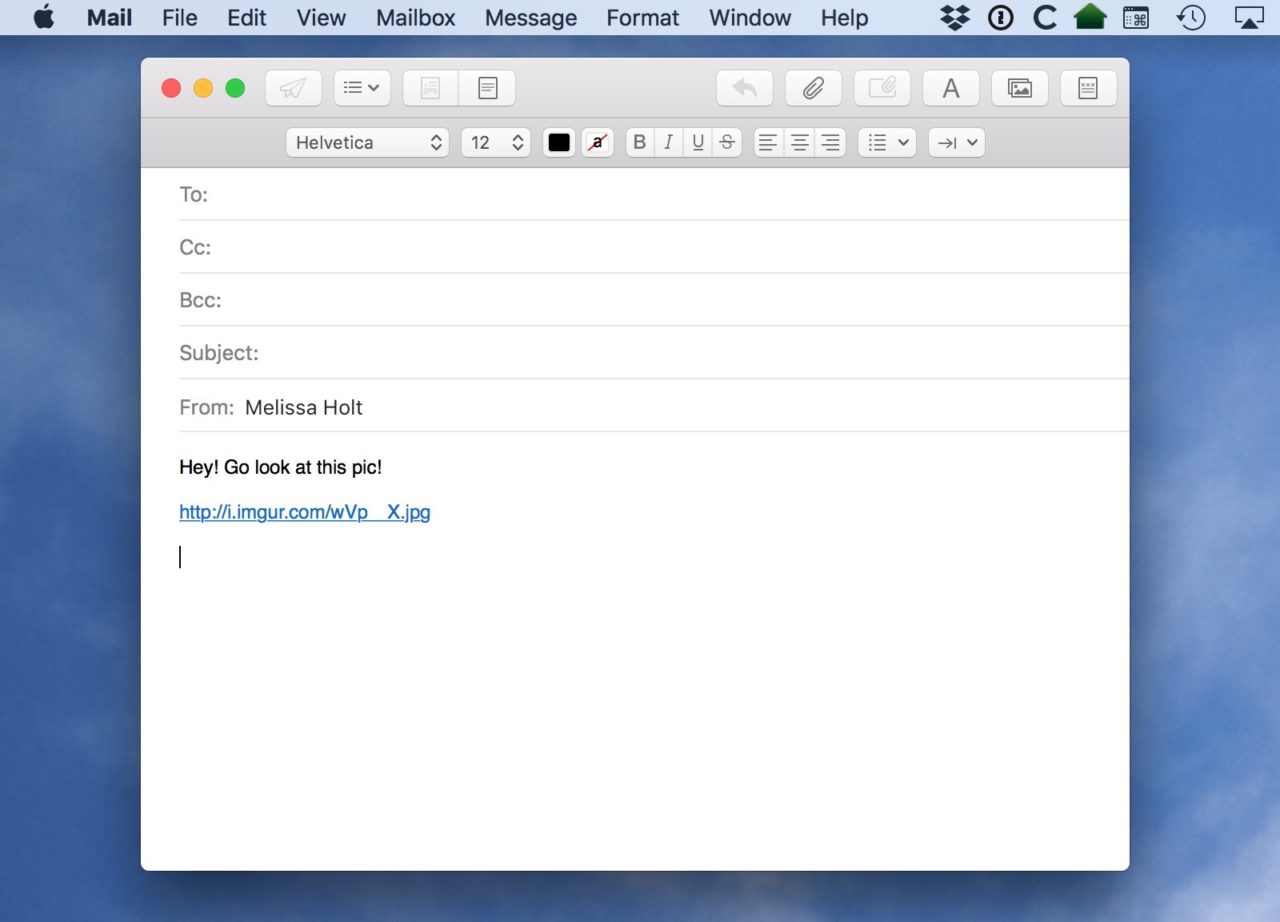
Task: Click the Time Machine menu bar icon
Action: click(1191, 17)
